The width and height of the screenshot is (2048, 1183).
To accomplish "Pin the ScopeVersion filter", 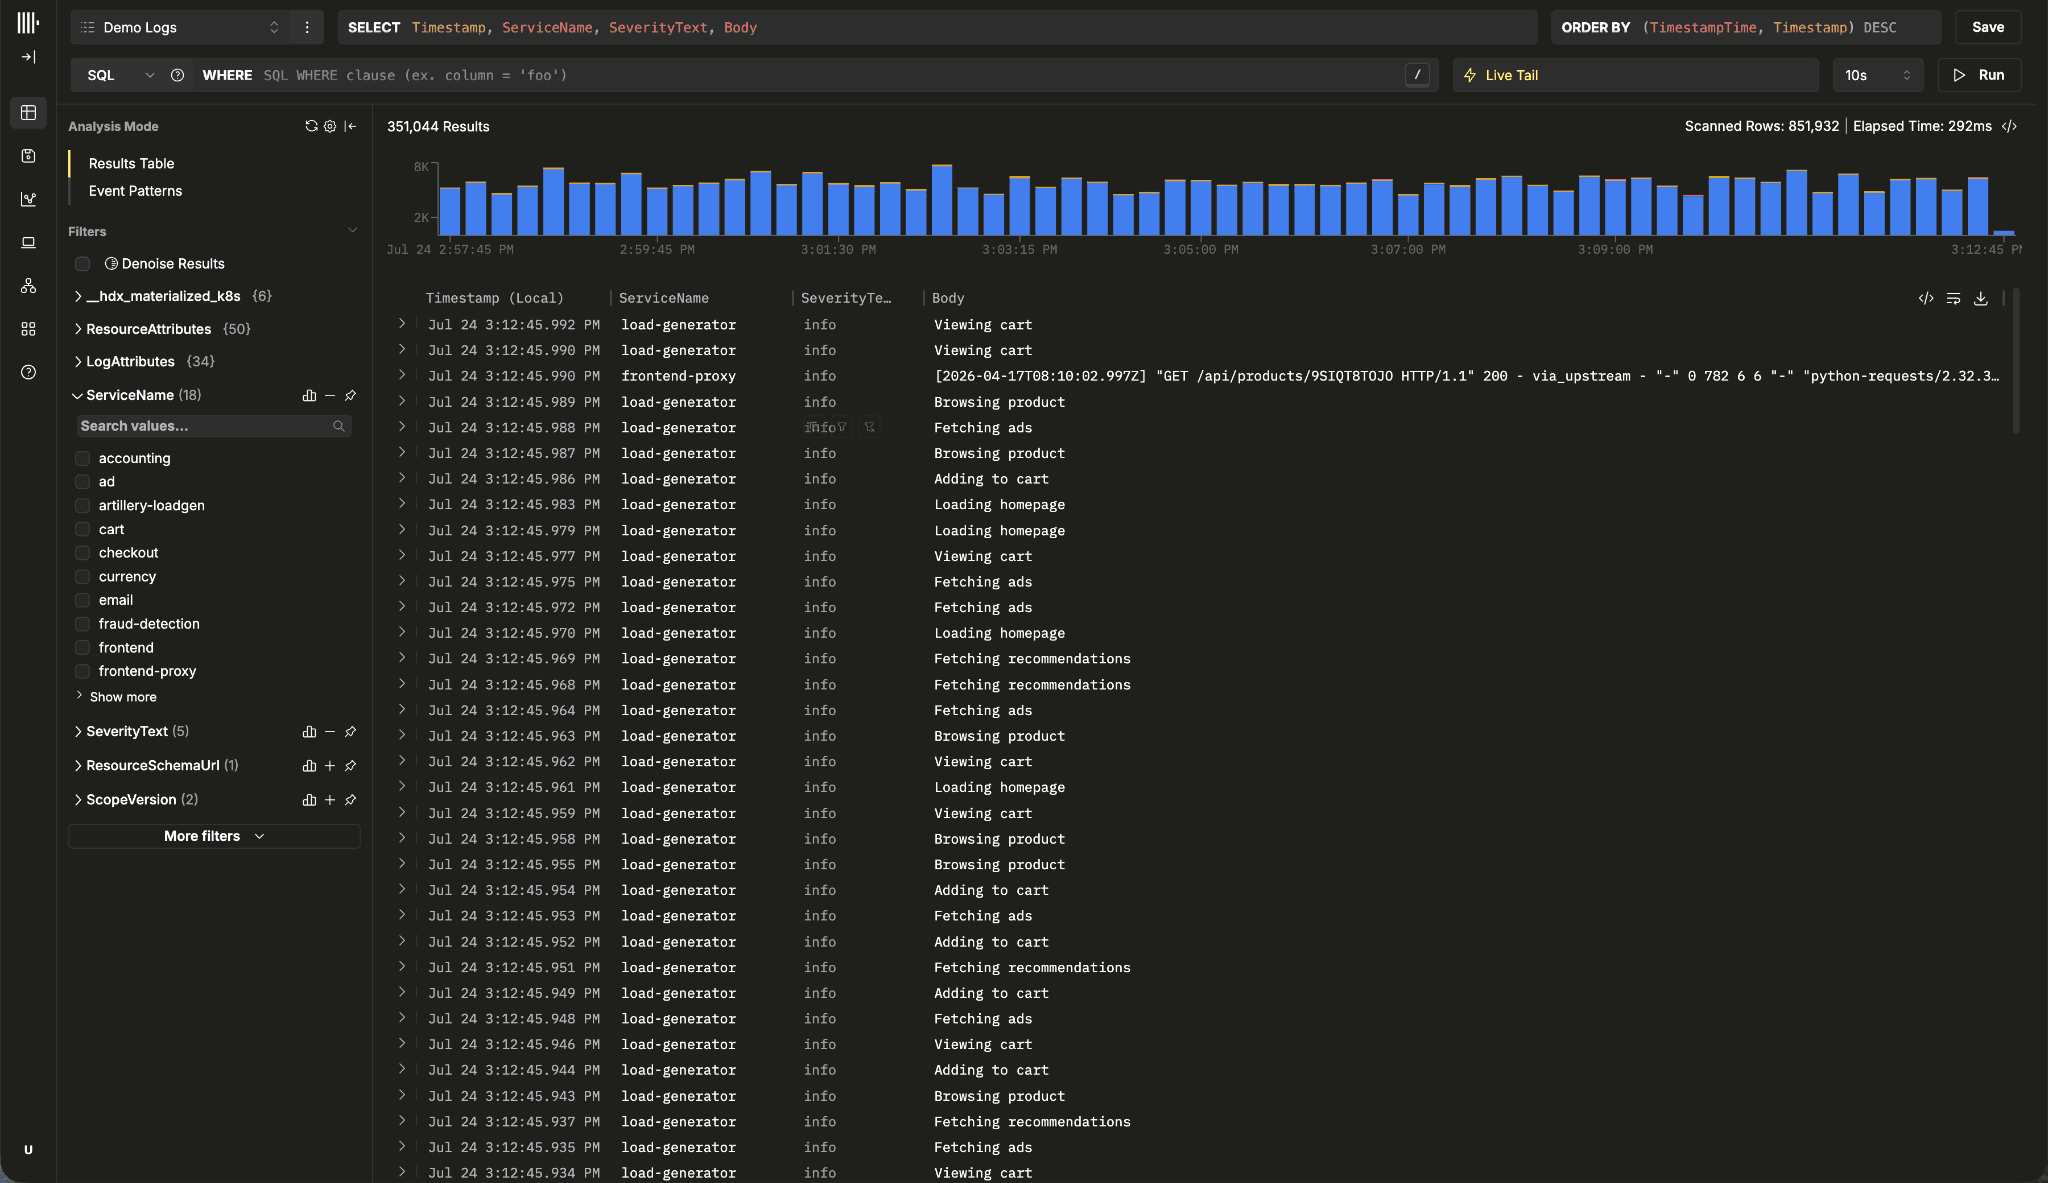I will pyautogui.click(x=350, y=800).
